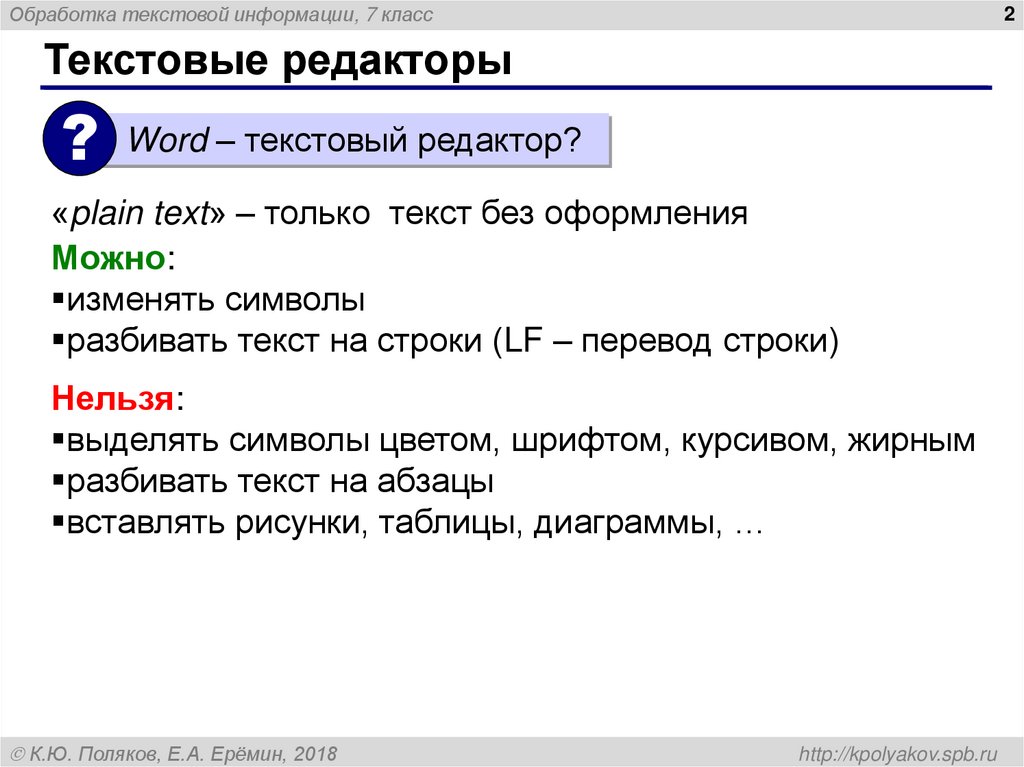1024x767 pixels.
Task: Click the slide number 2
Action: coord(1009,14)
